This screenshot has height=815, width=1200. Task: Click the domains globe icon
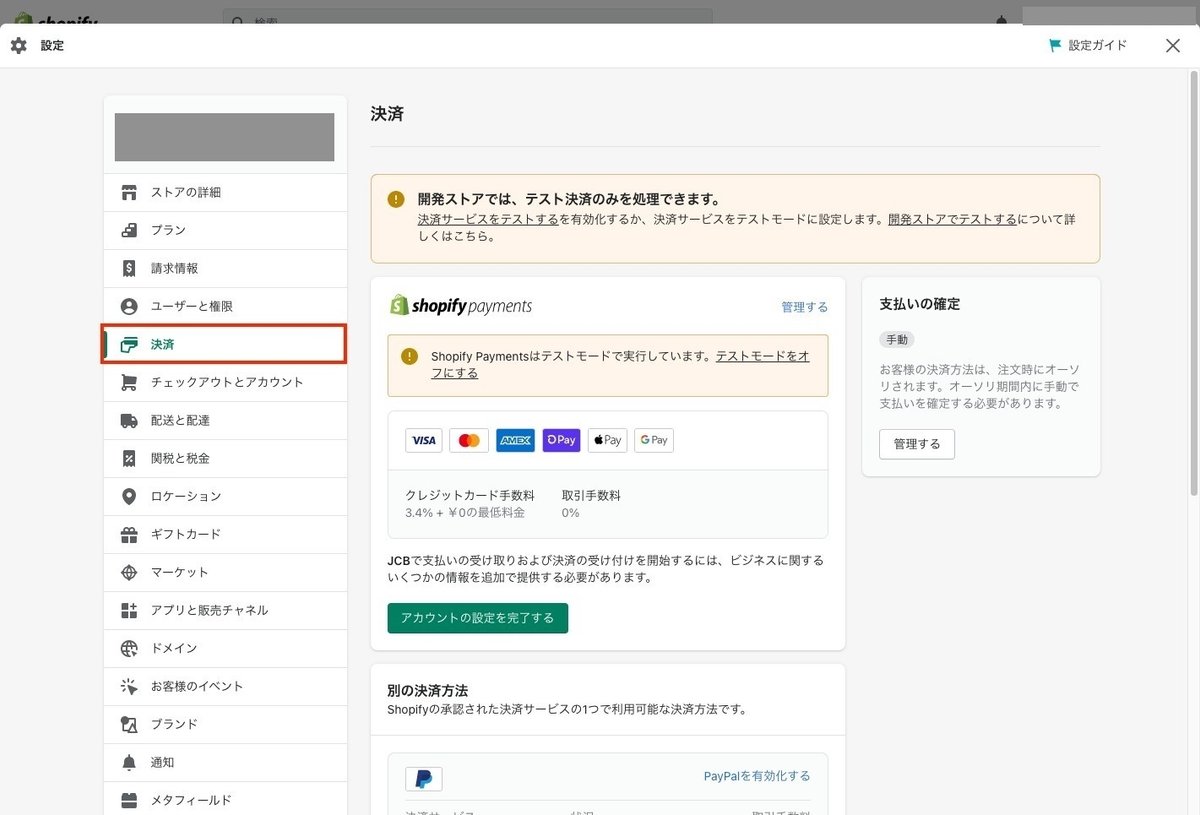pyautogui.click(x=129, y=648)
